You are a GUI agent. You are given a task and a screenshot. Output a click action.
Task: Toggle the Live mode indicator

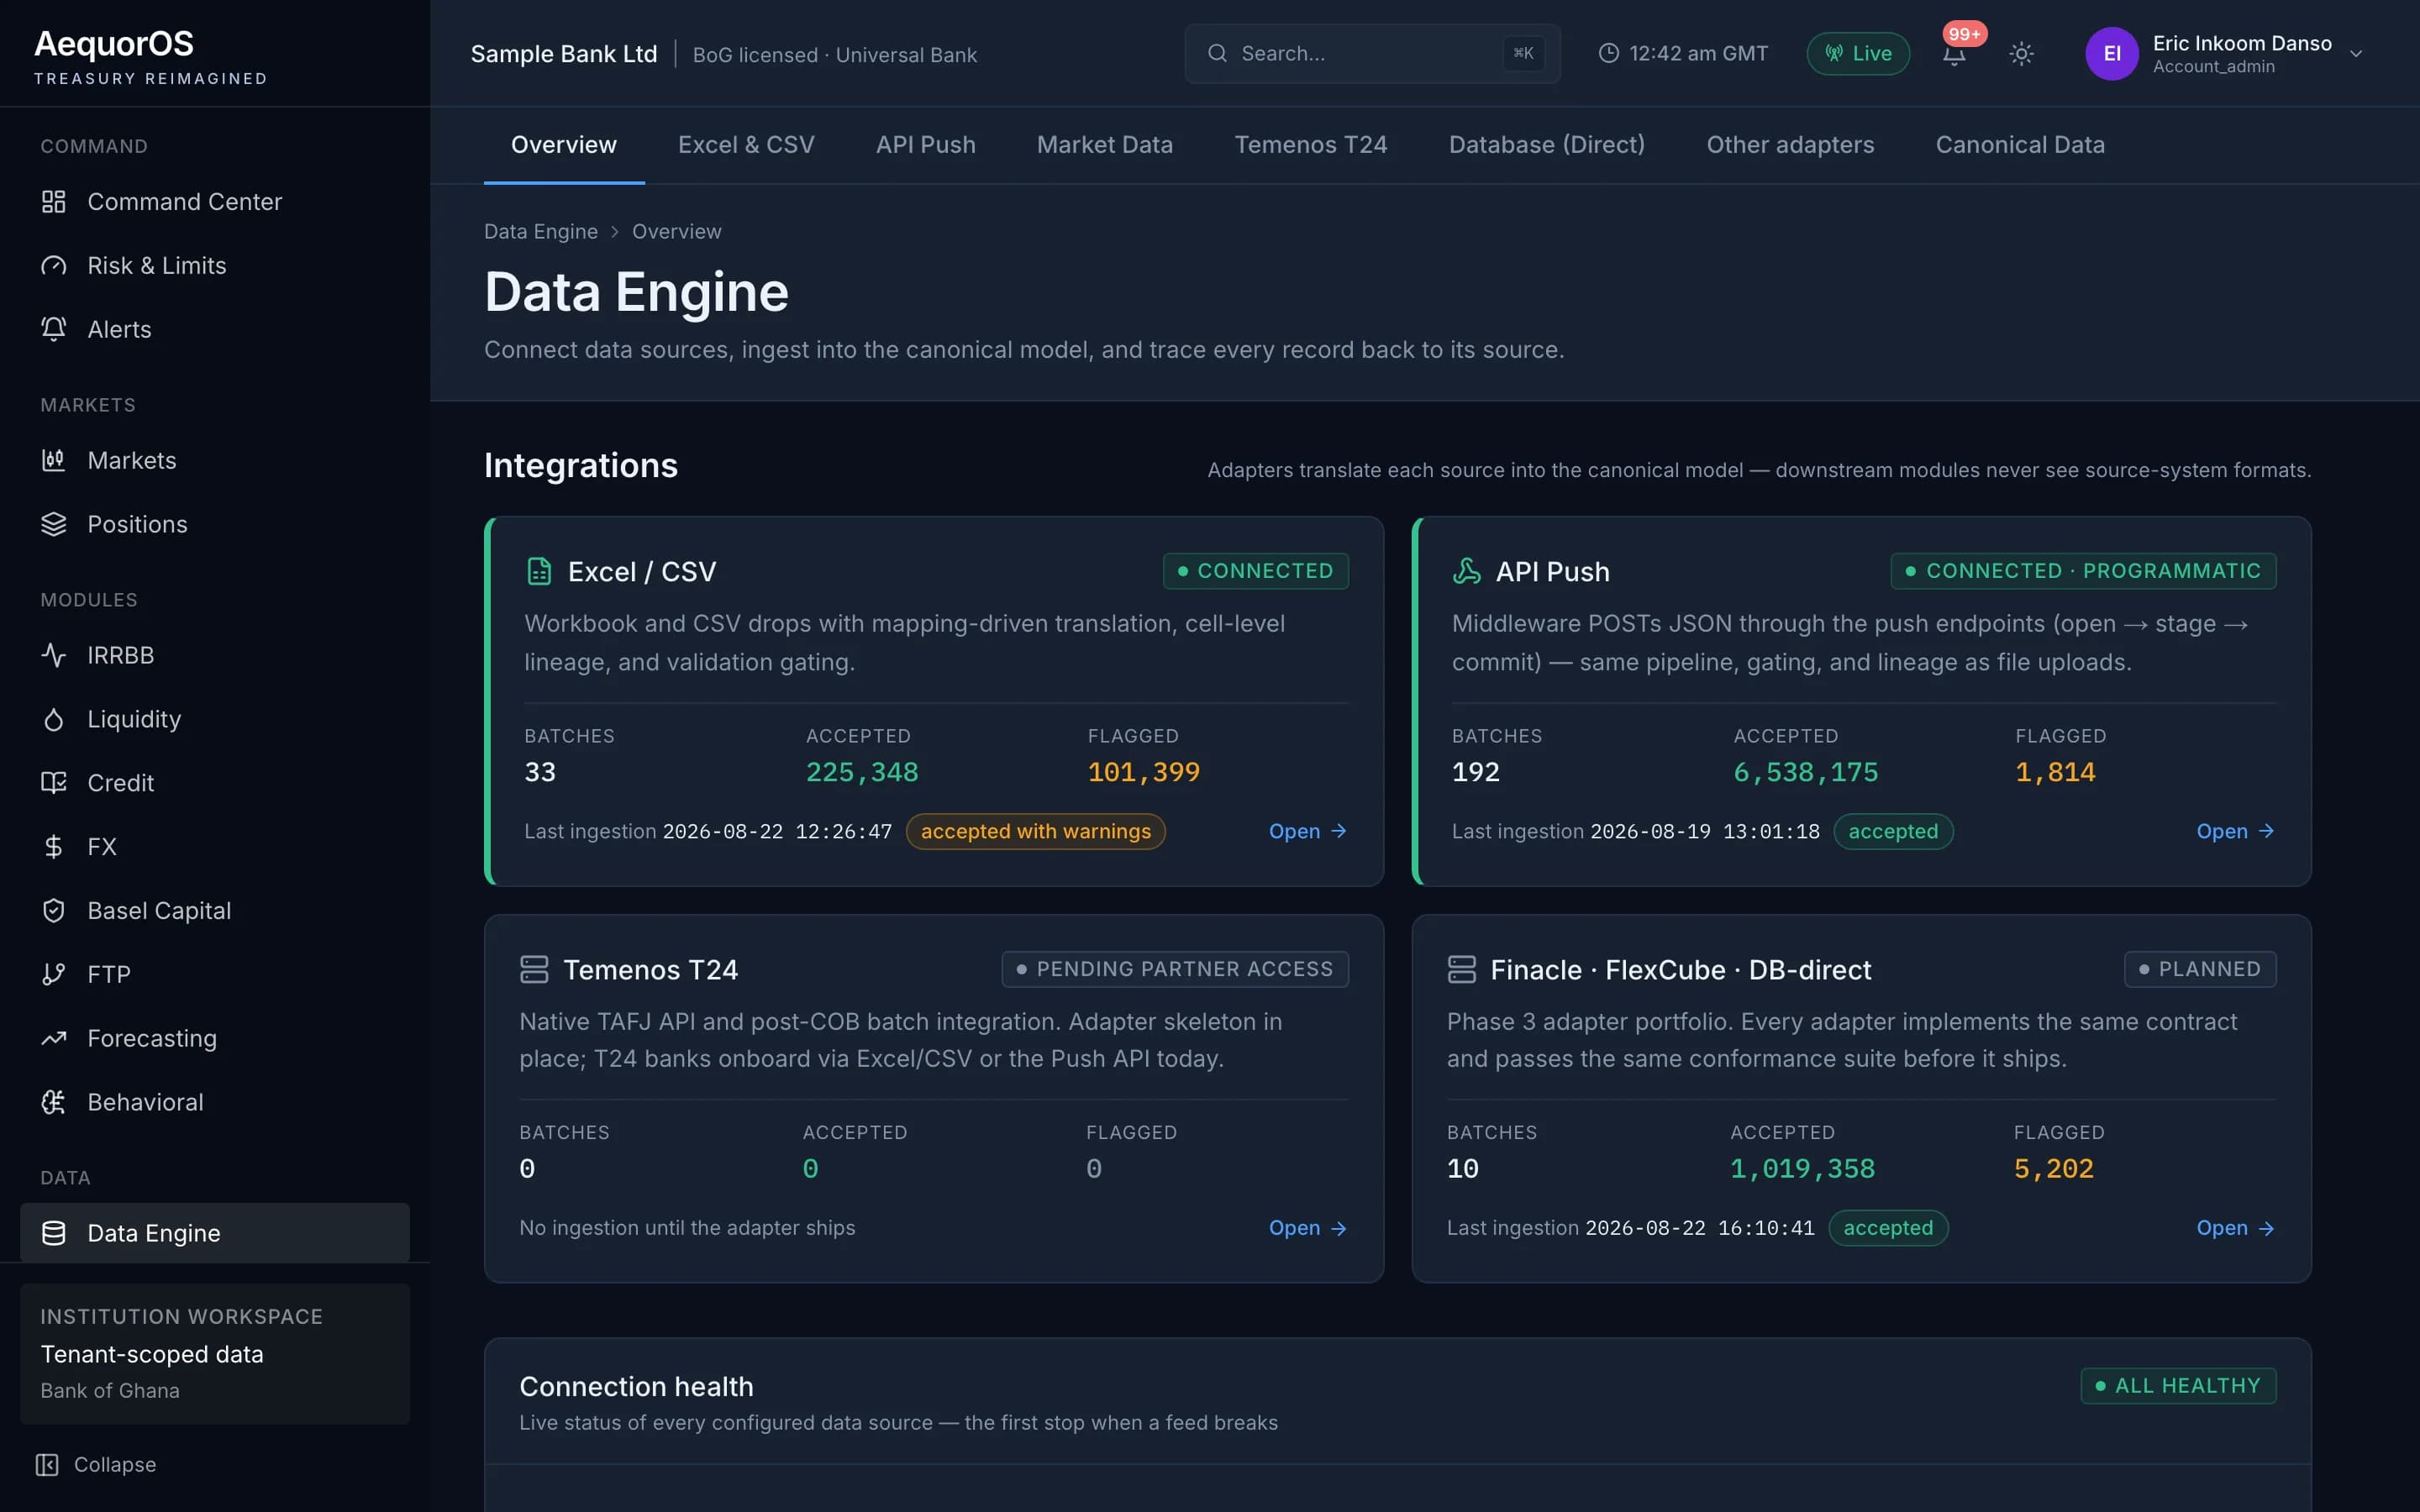(x=1858, y=53)
